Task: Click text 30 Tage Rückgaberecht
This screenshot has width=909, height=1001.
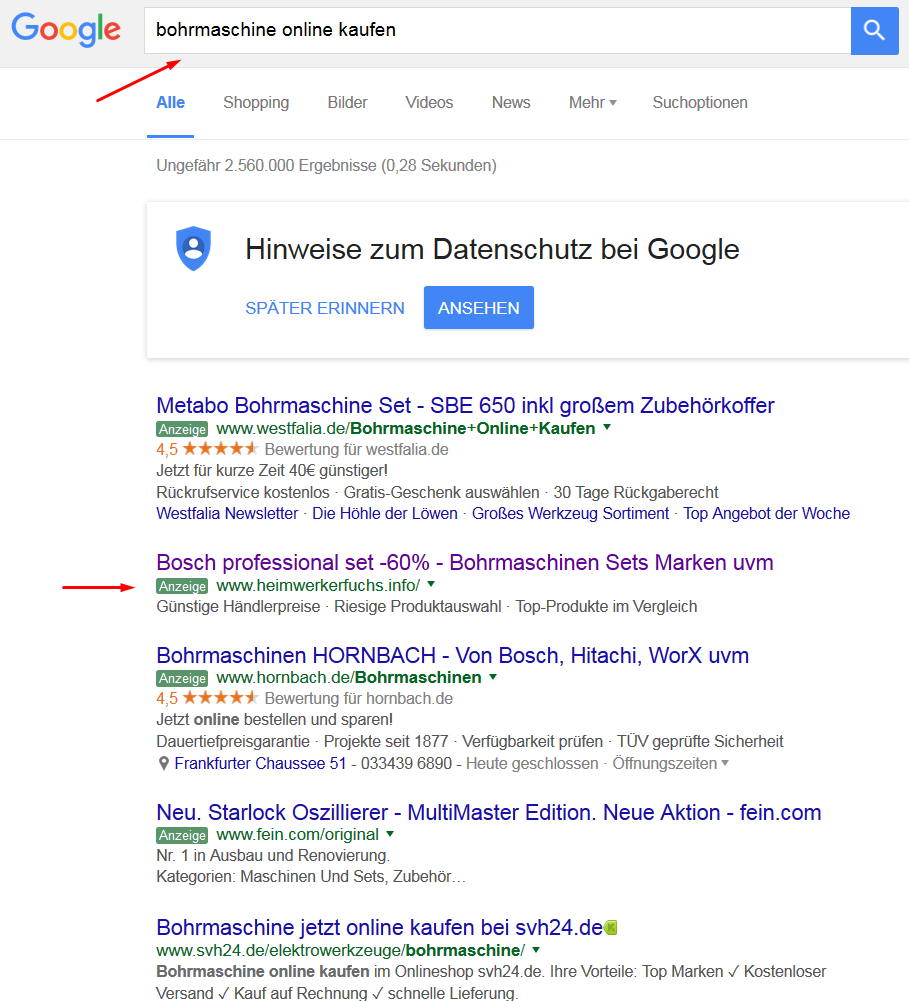Action: pyautogui.click(x=636, y=492)
